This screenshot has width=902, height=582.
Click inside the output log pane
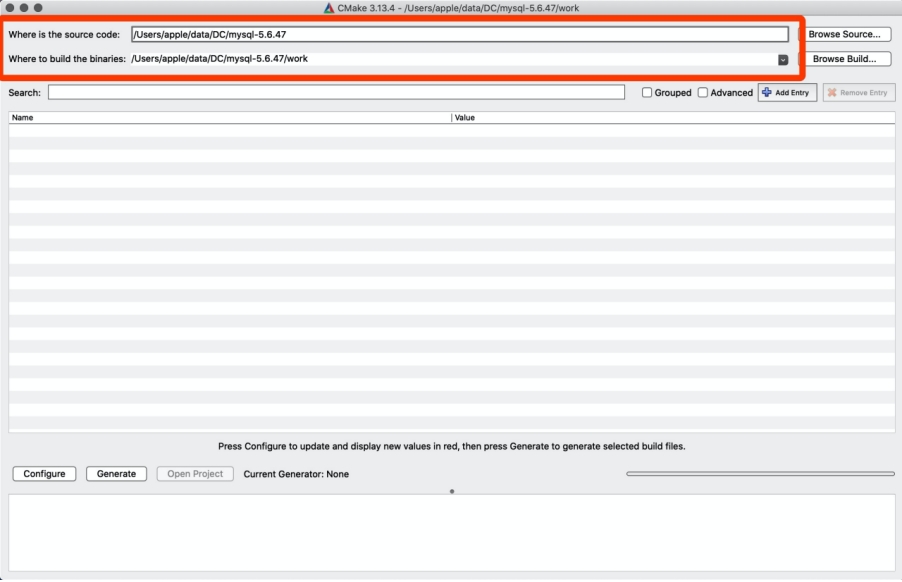pos(452,533)
